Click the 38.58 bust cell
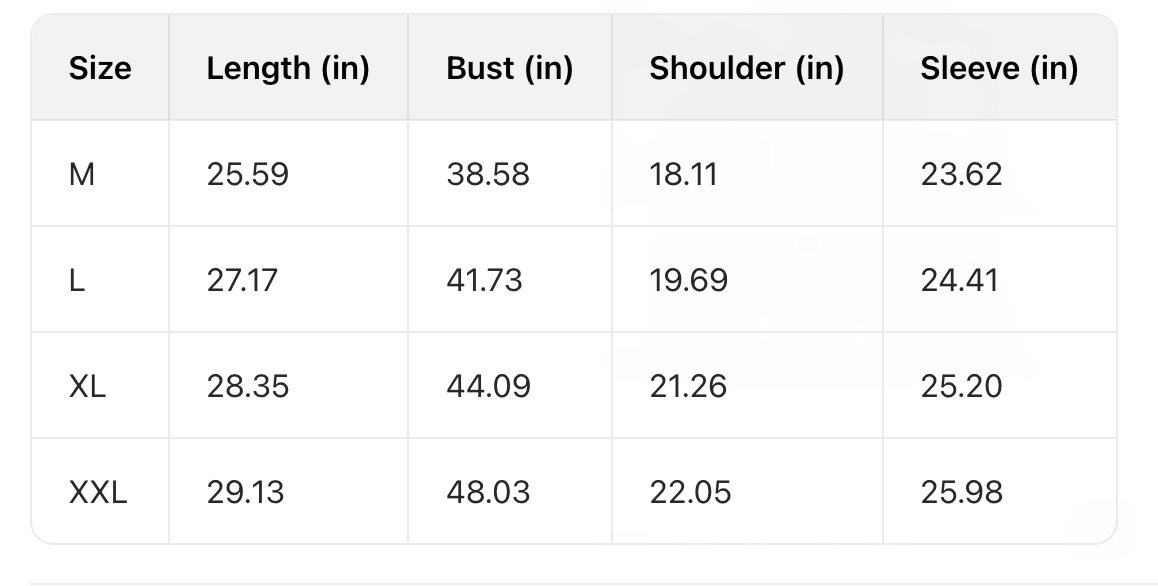Viewport: 1158px width, 586px height. [488, 175]
